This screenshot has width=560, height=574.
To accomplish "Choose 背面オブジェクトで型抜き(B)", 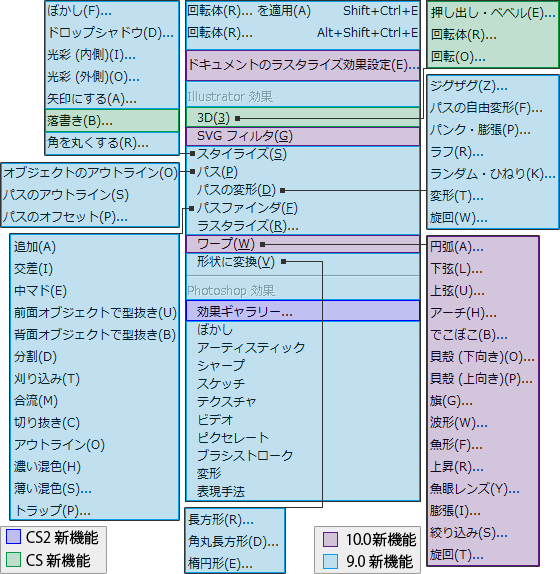I will (94, 335).
